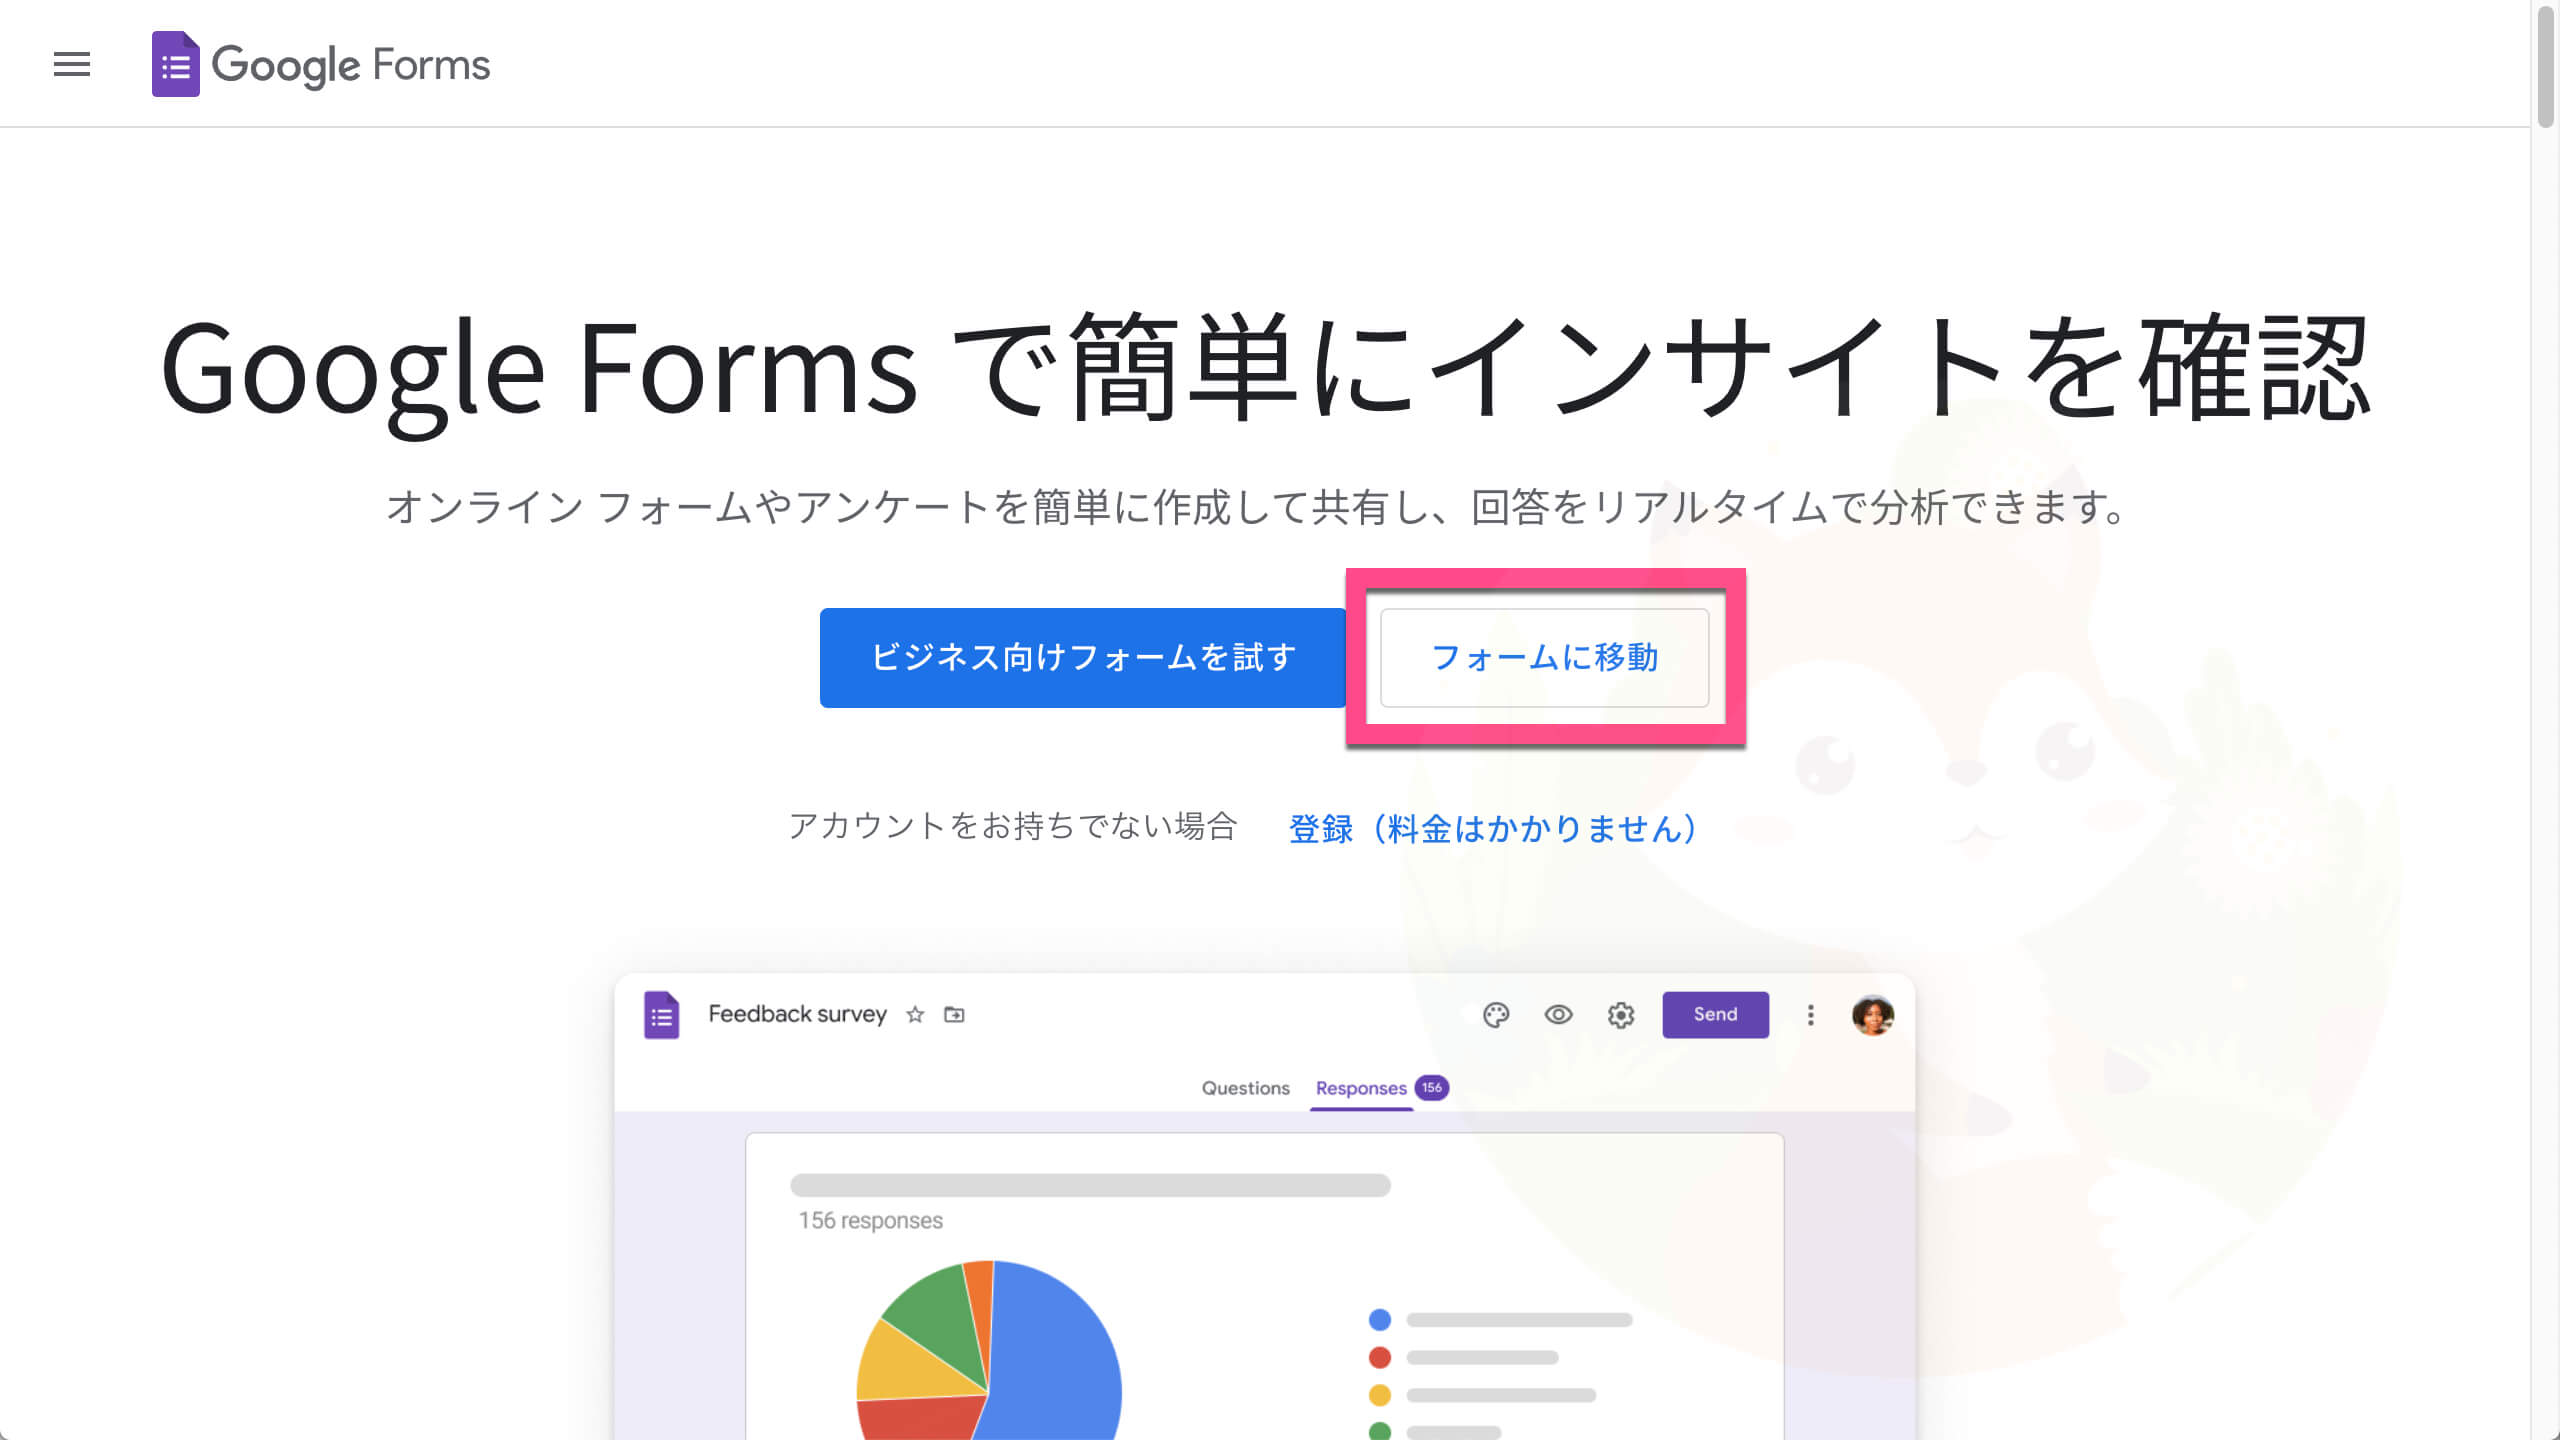This screenshot has height=1440, width=2560.
Task: Click the eye preview icon
Action: (x=1558, y=1015)
